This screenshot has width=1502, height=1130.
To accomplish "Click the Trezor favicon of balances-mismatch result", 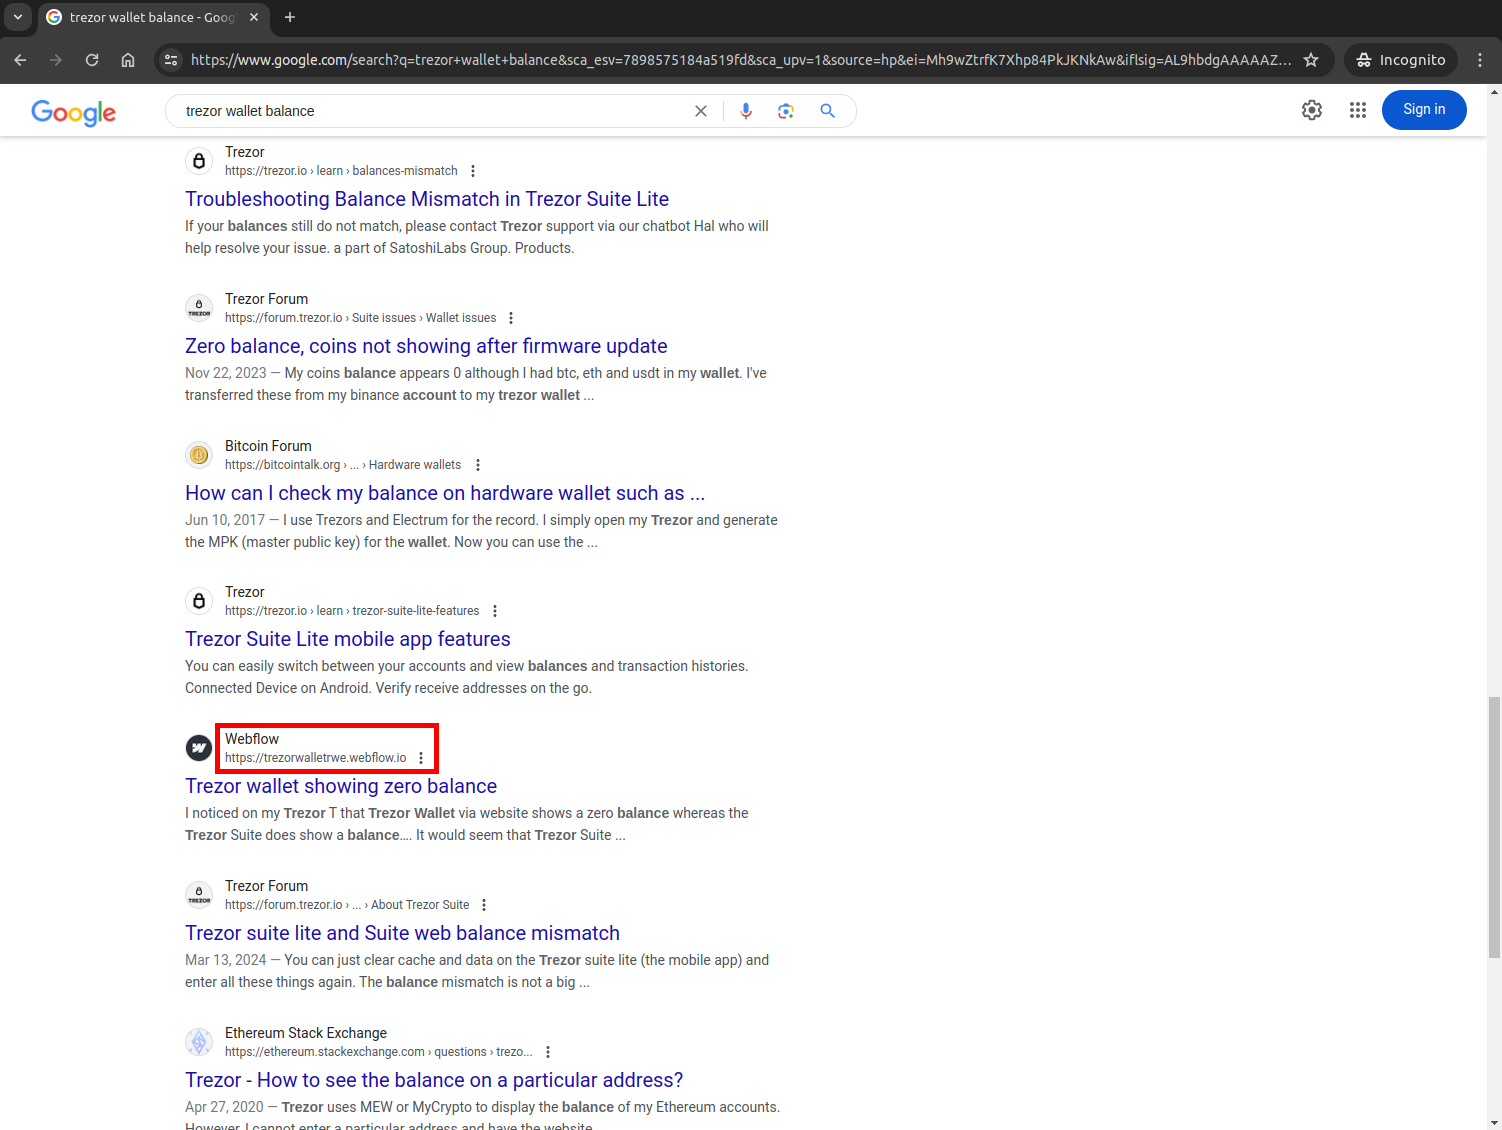I will 199,161.
